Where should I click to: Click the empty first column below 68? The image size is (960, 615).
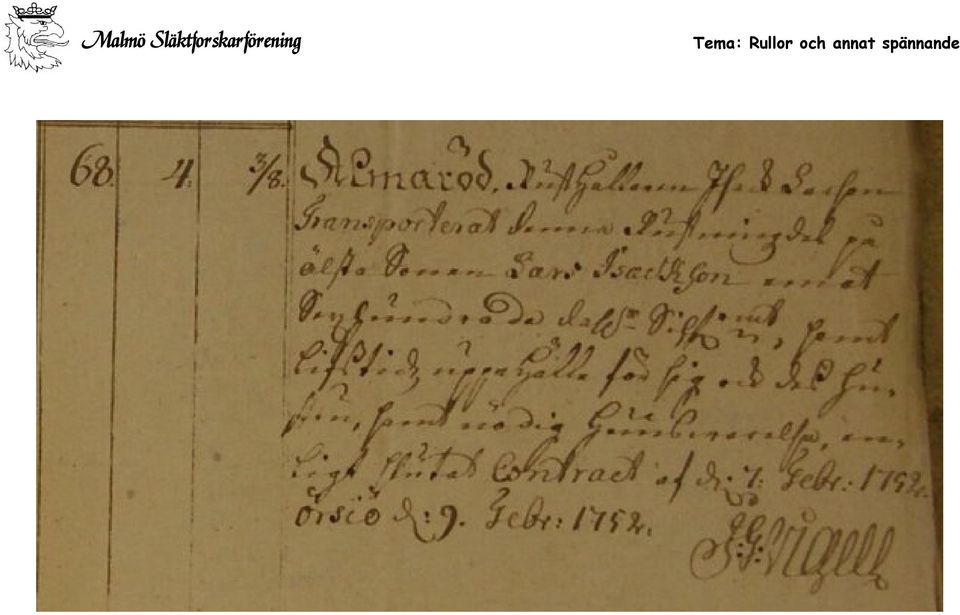click(77, 398)
